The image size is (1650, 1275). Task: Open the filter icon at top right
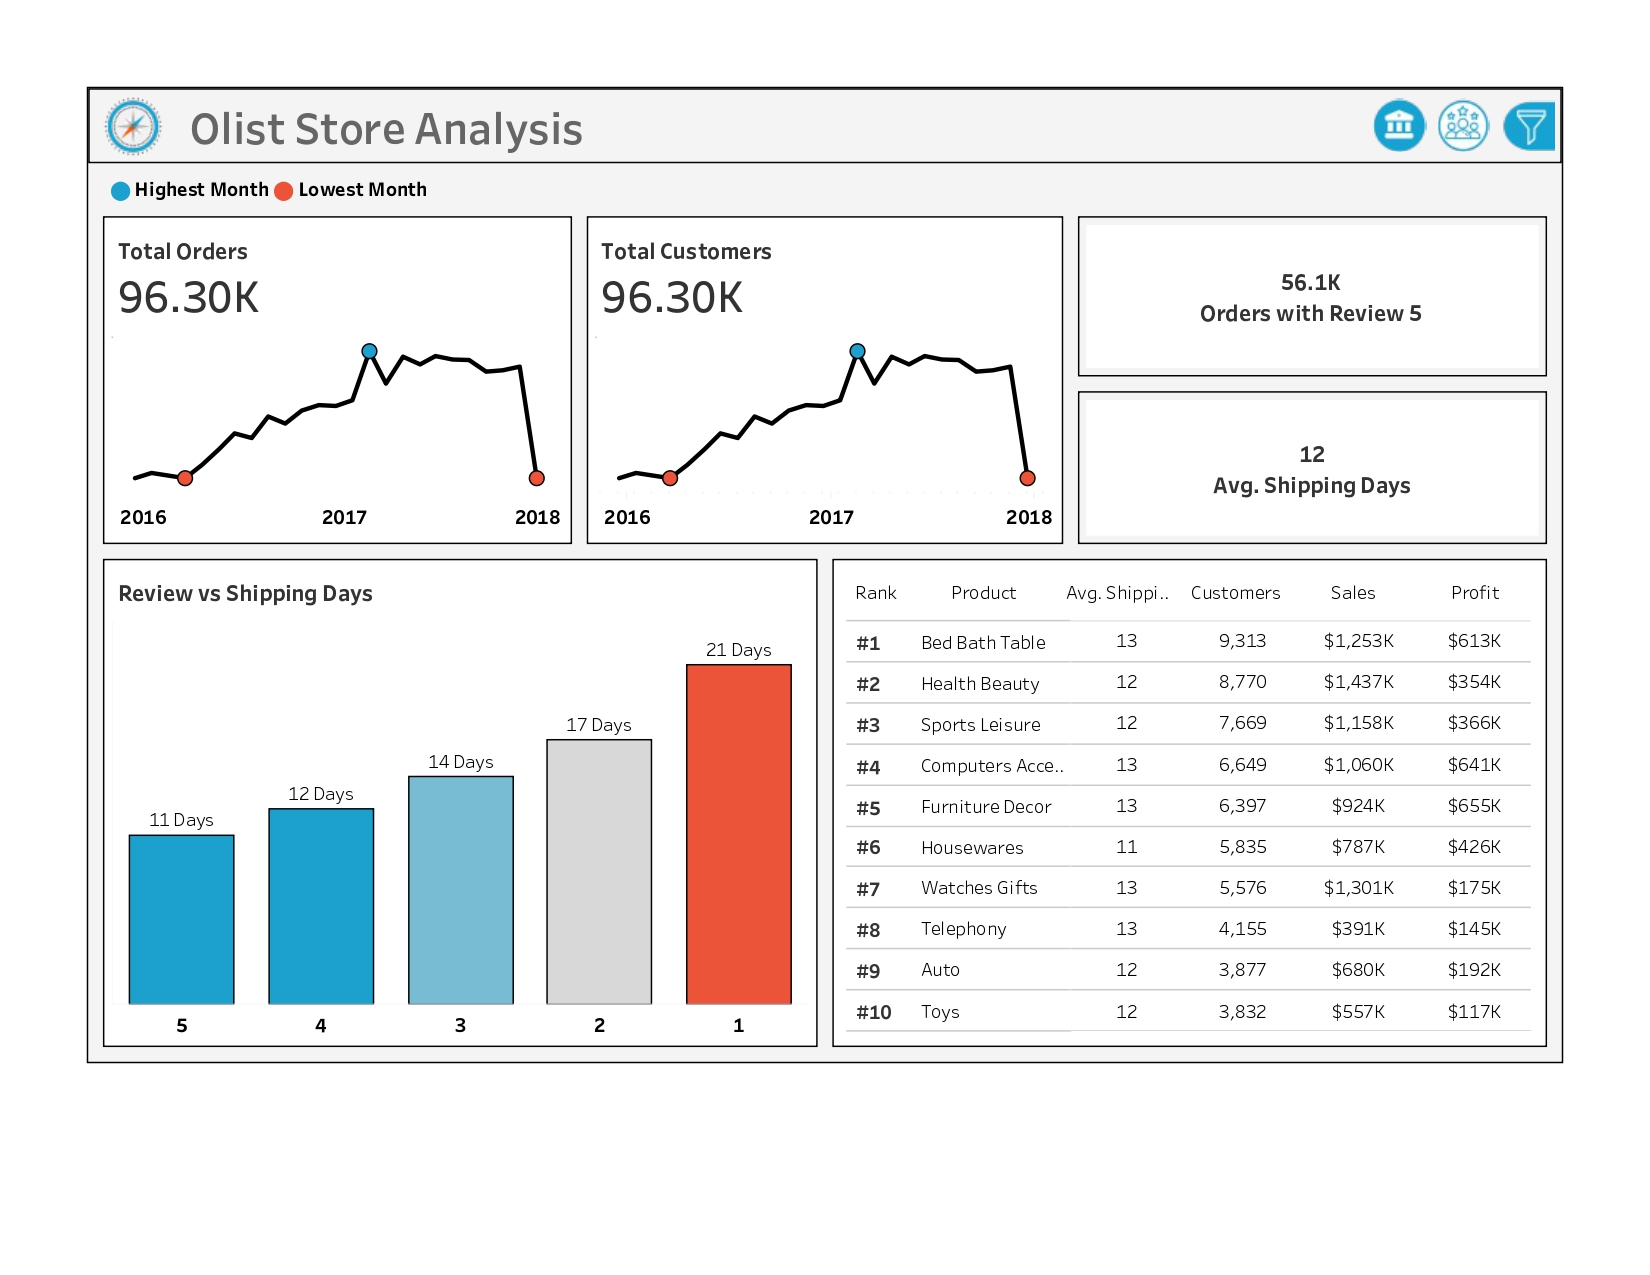1528,125
